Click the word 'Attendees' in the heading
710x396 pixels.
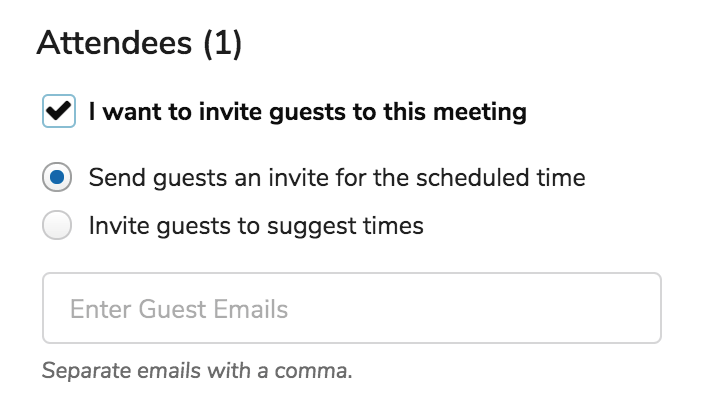pyautogui.click(x=115, y=43)
